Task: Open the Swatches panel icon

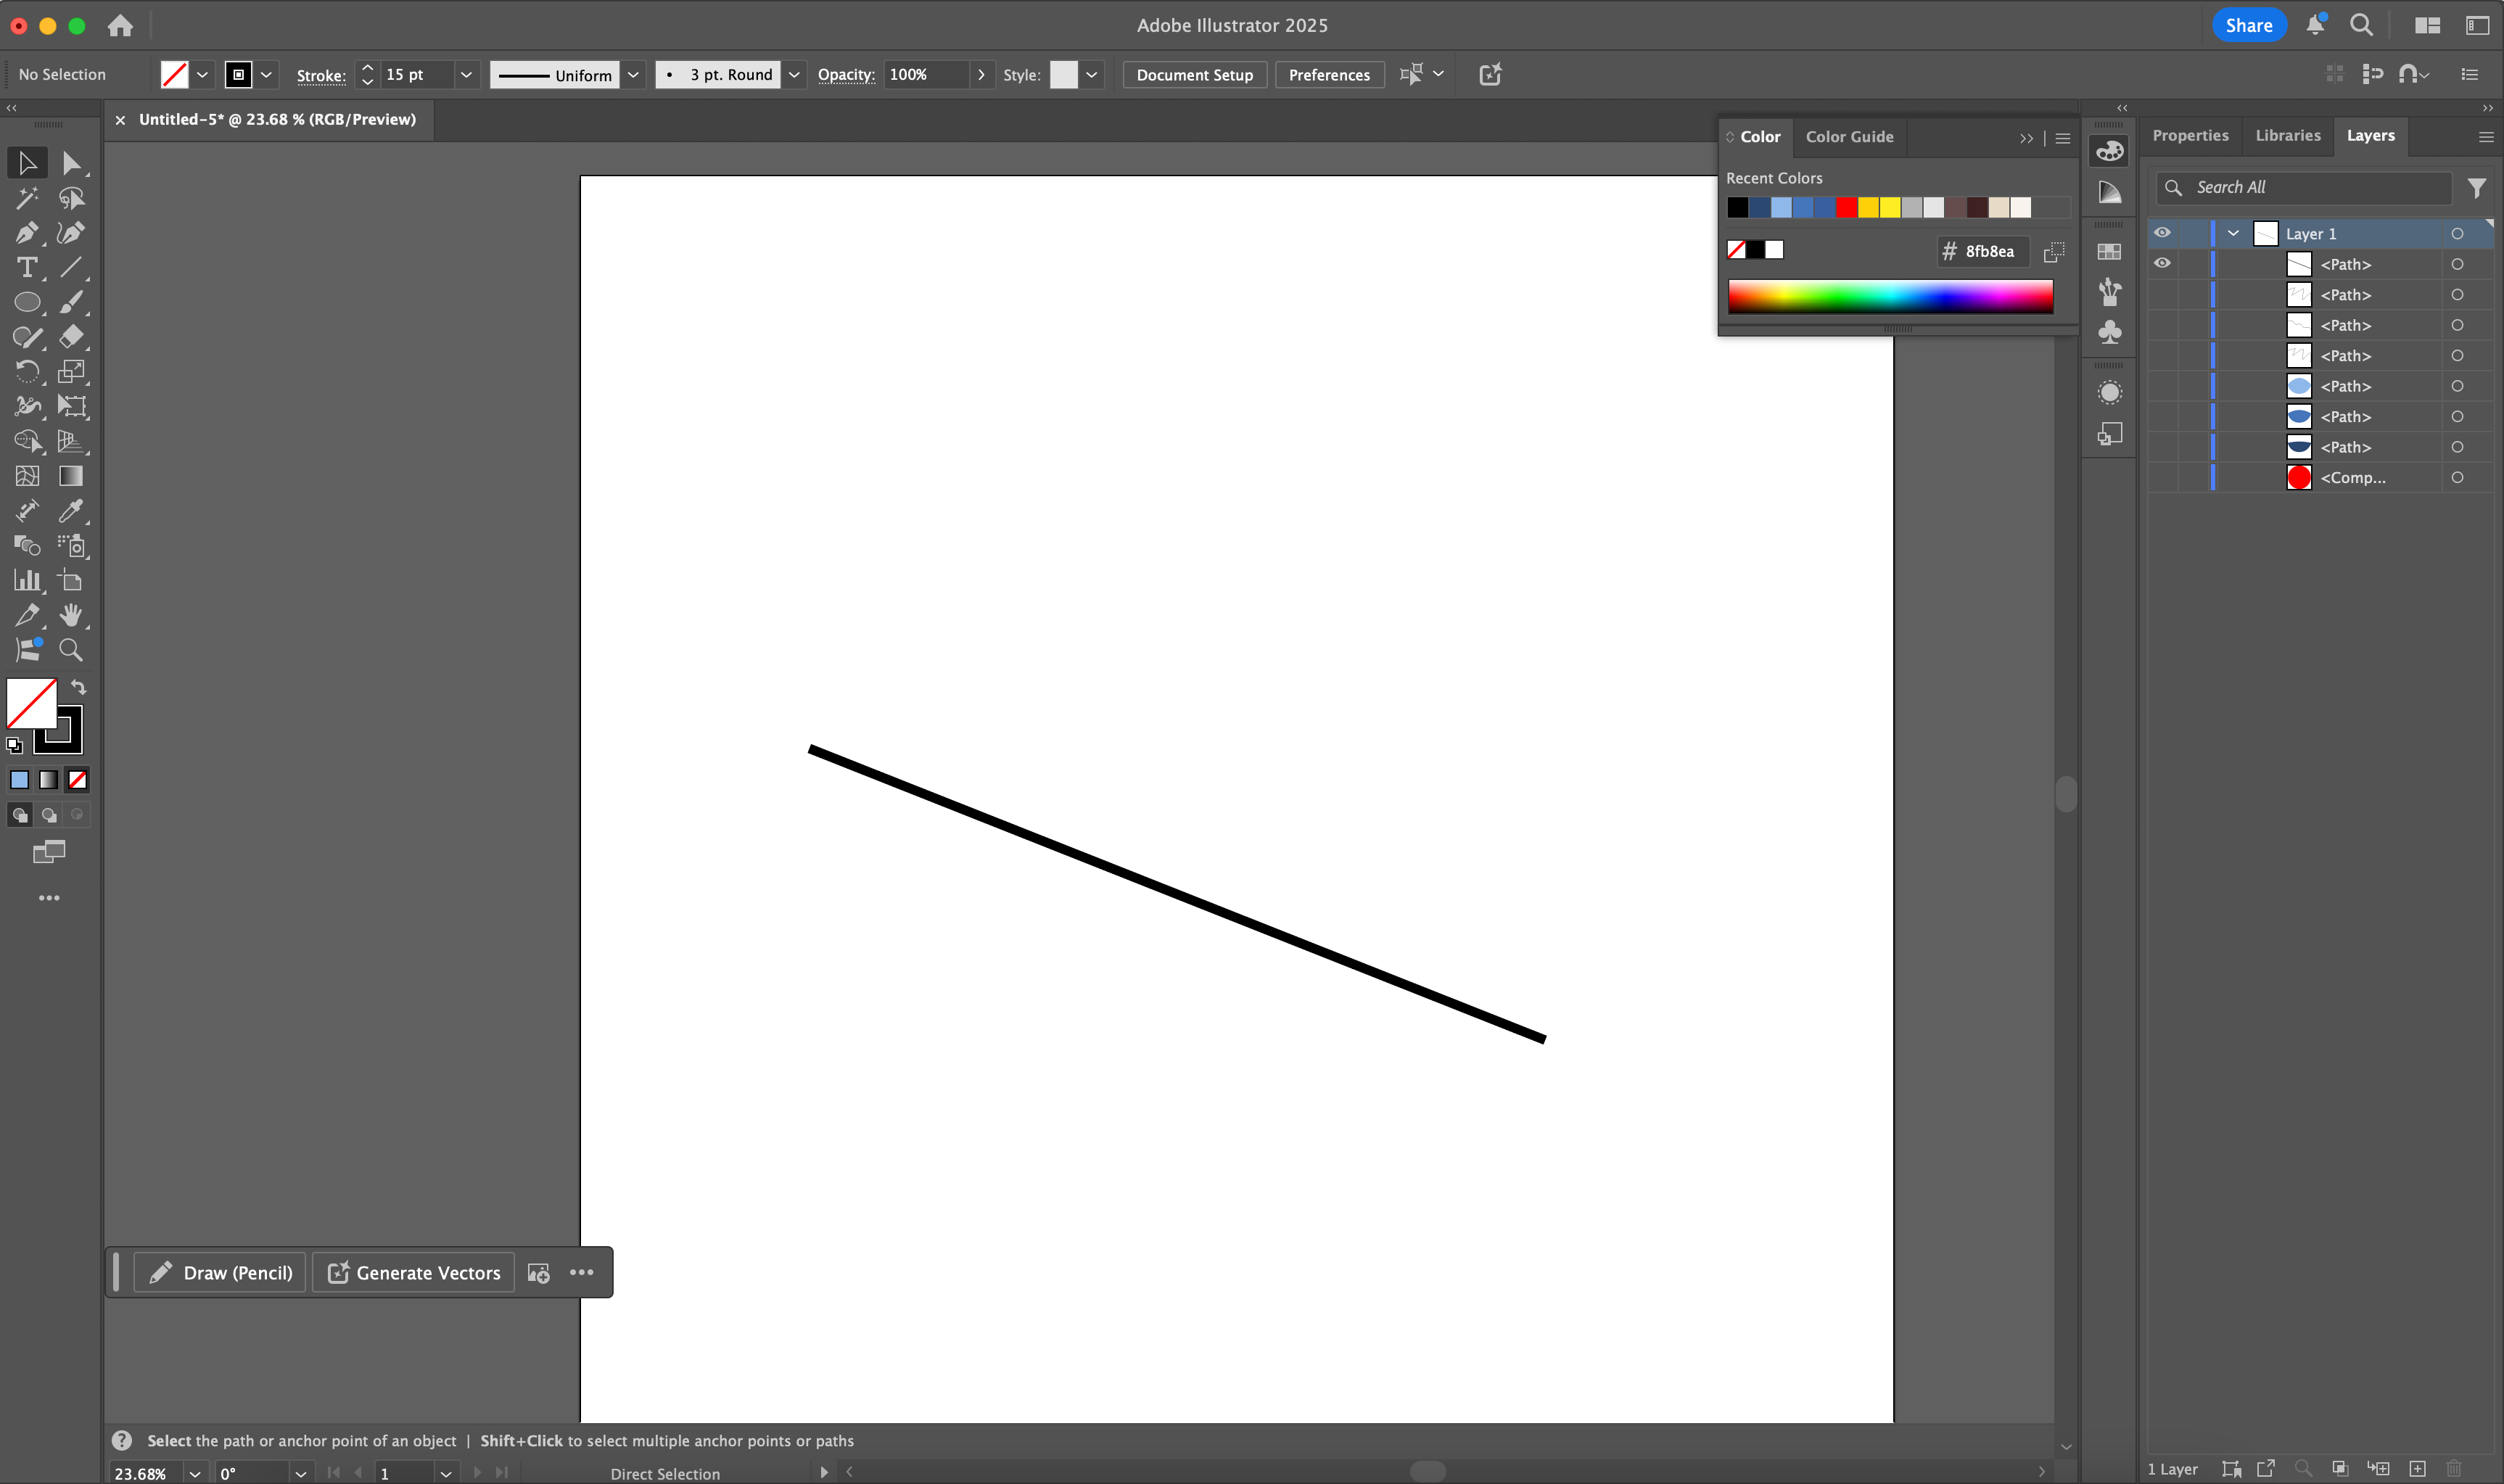Action: click(2110, 252)
